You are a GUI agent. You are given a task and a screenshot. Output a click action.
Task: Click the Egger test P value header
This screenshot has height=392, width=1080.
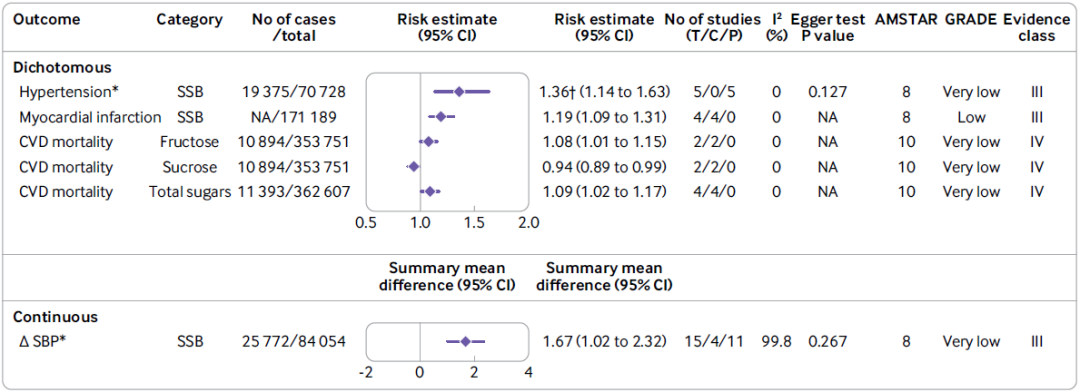click(x=827, y=28)
